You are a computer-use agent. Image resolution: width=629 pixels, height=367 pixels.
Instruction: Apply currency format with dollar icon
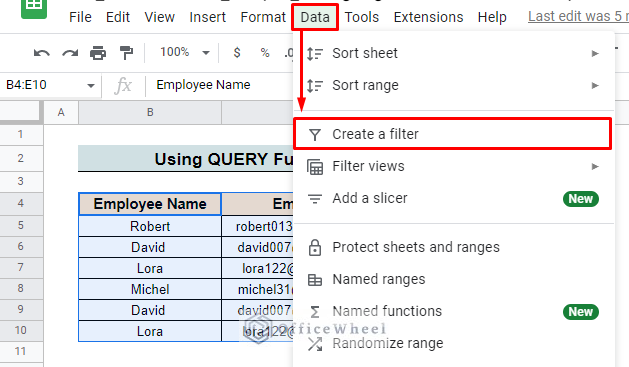237,53
